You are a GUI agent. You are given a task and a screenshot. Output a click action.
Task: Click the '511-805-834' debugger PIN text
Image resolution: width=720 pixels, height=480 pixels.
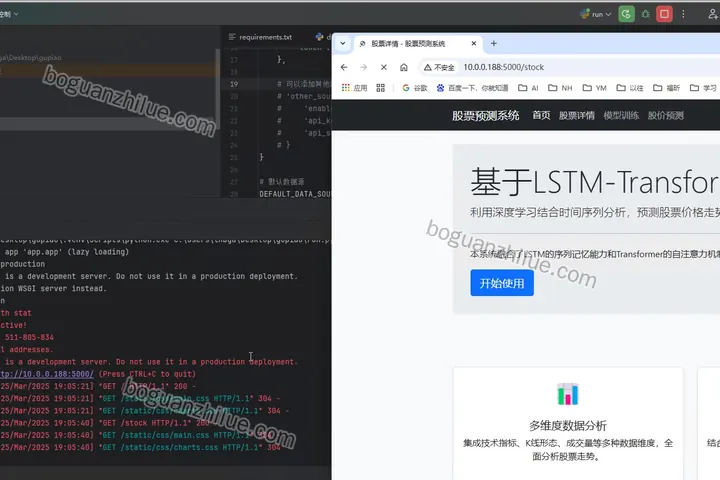[x=29, y=338]
